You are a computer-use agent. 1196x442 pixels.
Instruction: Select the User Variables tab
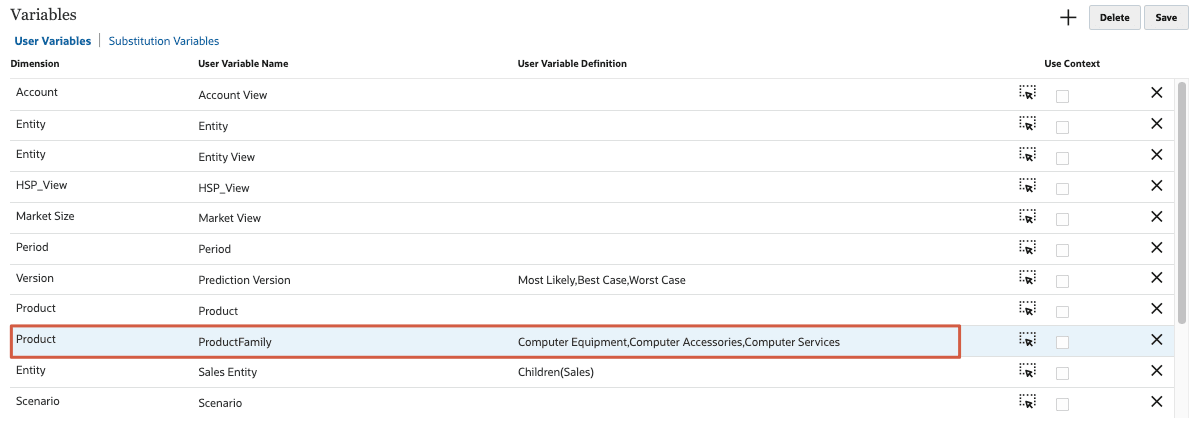[52, 41]
